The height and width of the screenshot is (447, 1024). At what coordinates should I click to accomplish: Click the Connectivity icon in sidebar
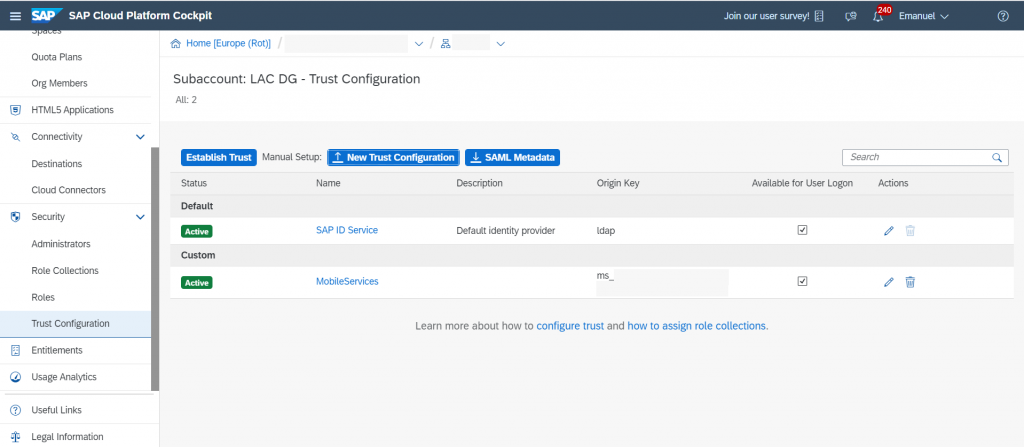[16, 137]
